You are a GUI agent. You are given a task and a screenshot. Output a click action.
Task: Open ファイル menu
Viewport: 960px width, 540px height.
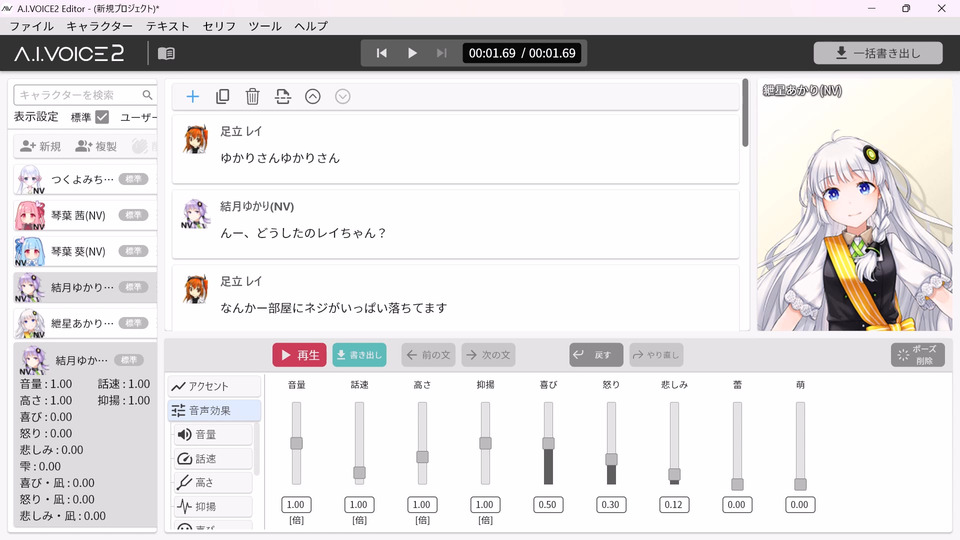pos(32,26)
